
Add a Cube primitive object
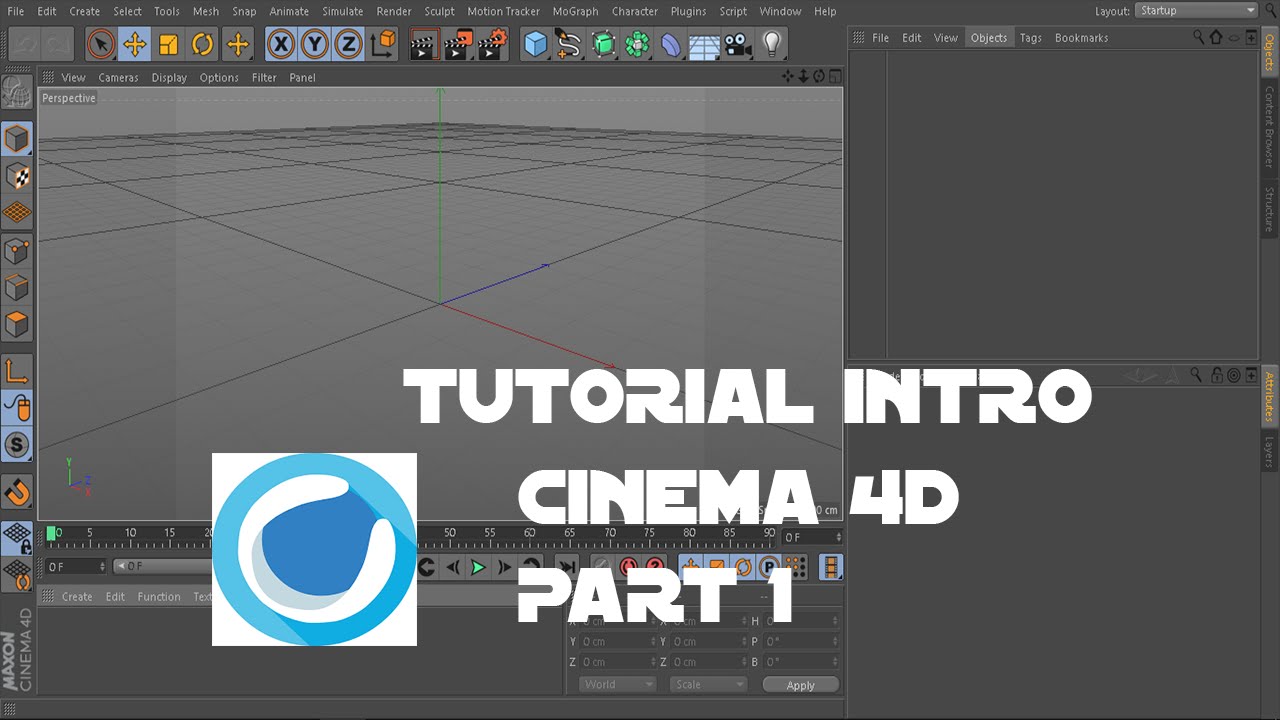click(536, 44)
